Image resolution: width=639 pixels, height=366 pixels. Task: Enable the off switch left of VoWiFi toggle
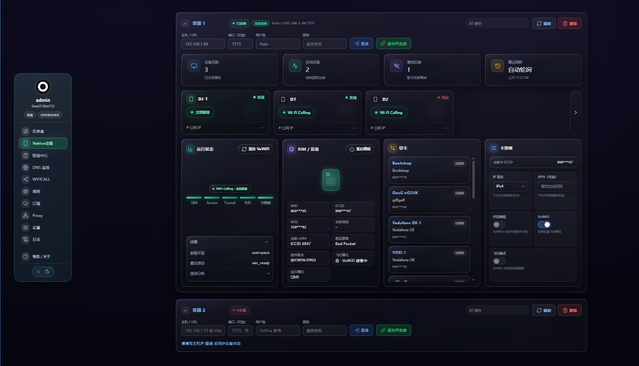tap(499, 225)
